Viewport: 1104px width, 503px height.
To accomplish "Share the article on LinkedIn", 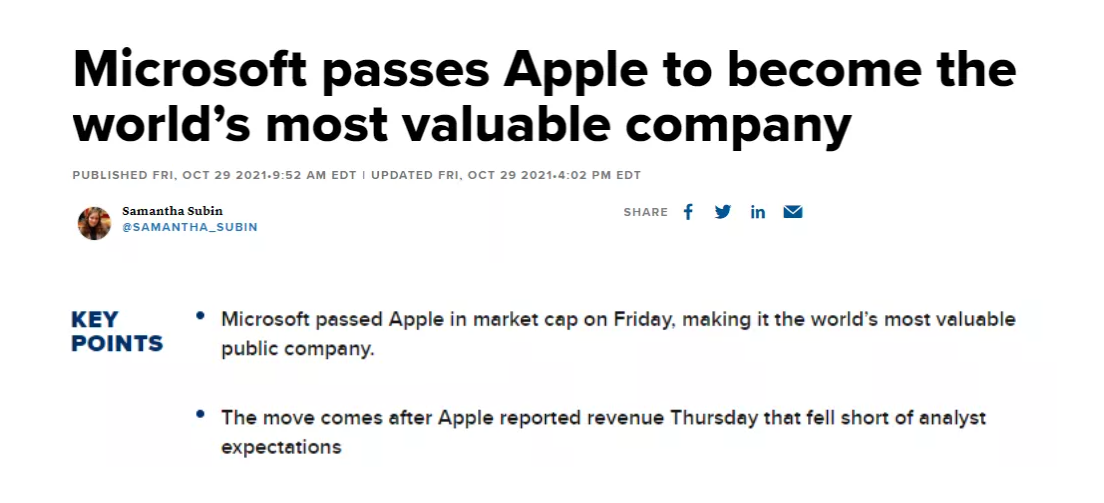I will [x=758, y=212].
